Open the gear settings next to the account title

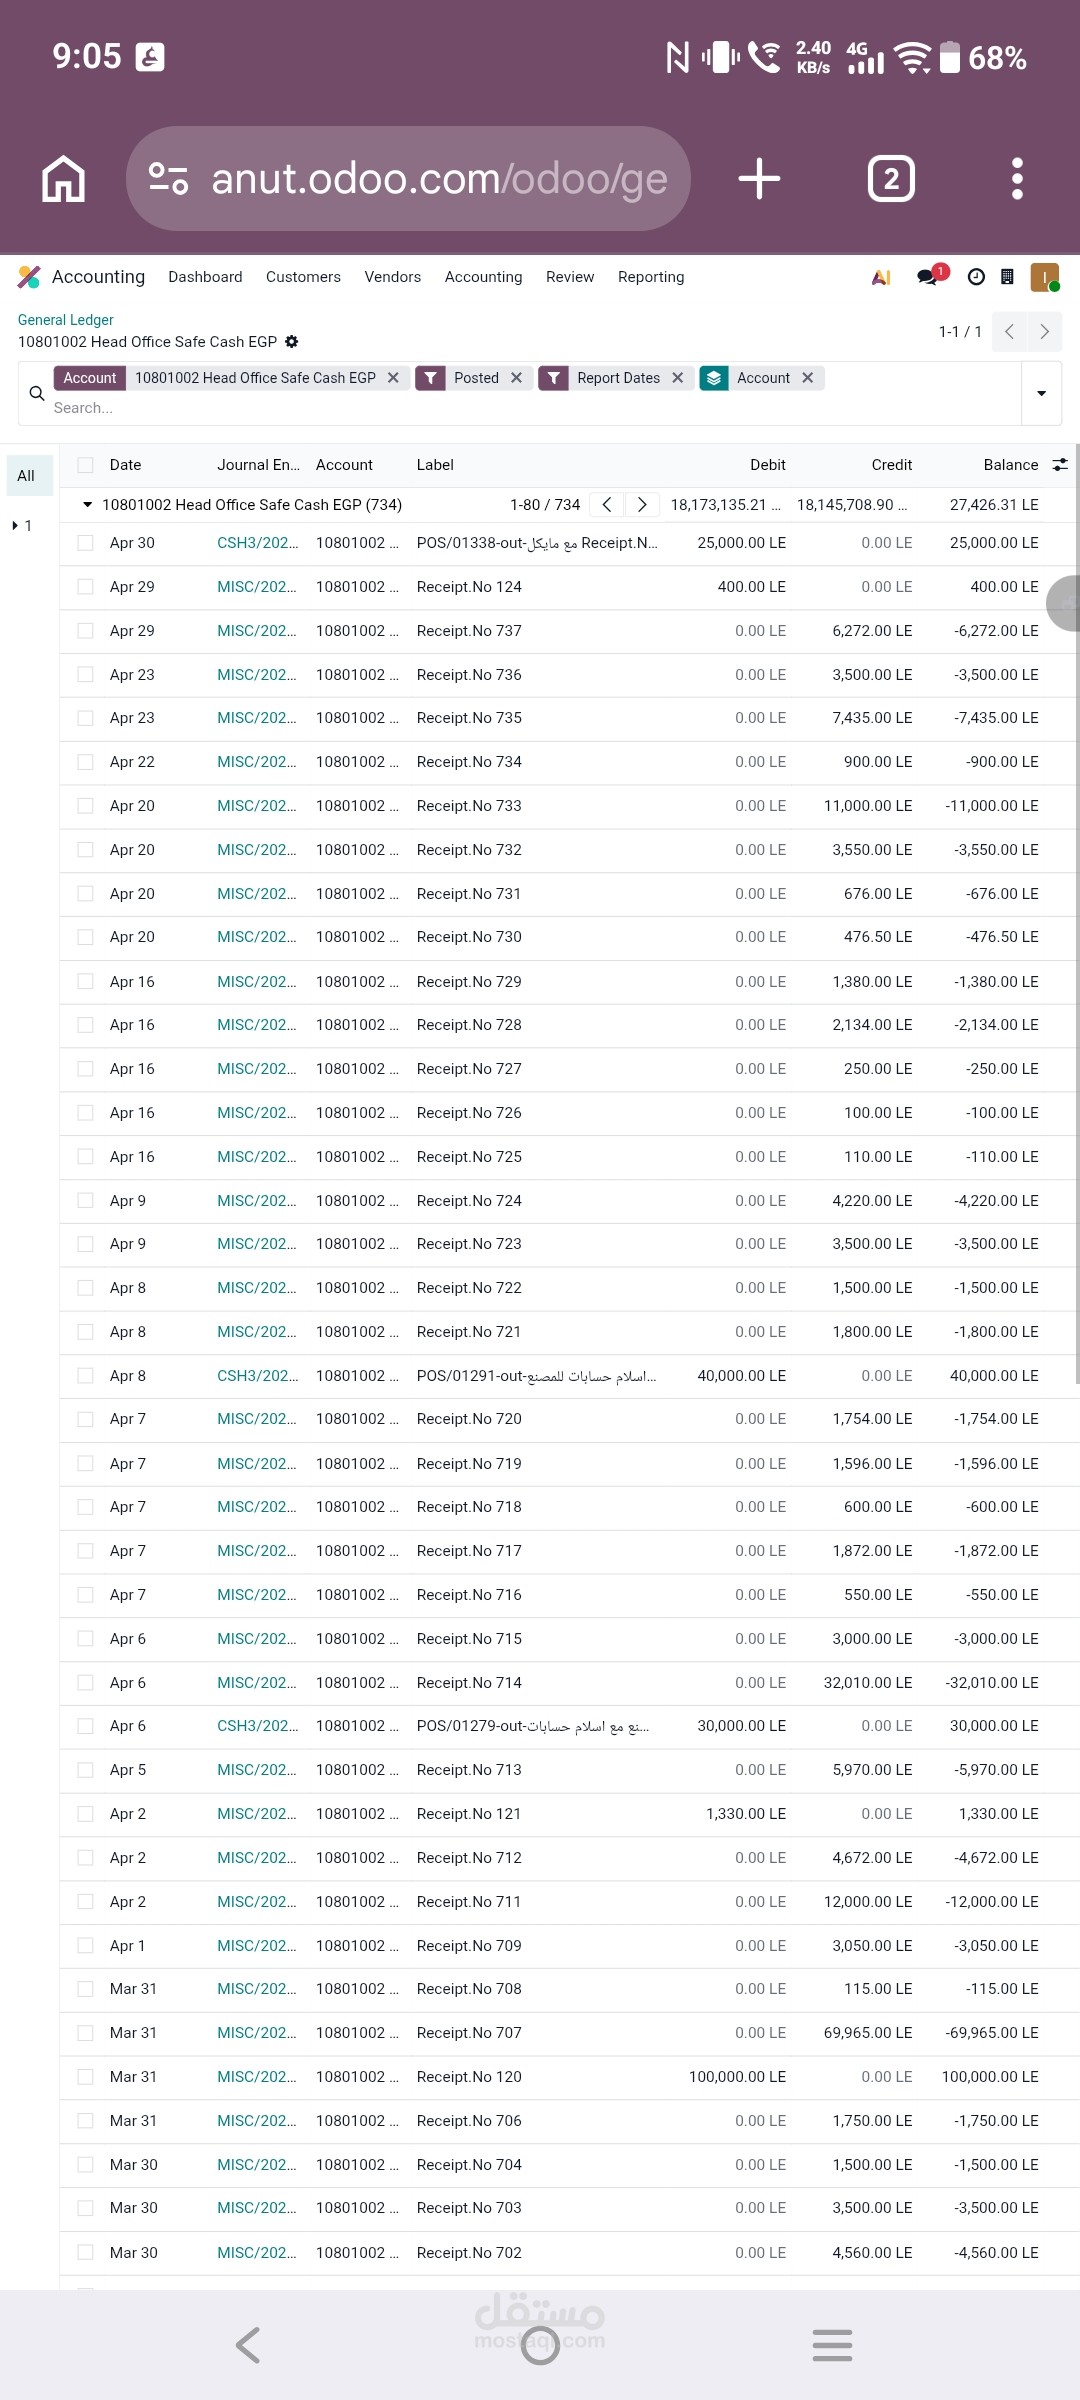(x=292, y=342)
